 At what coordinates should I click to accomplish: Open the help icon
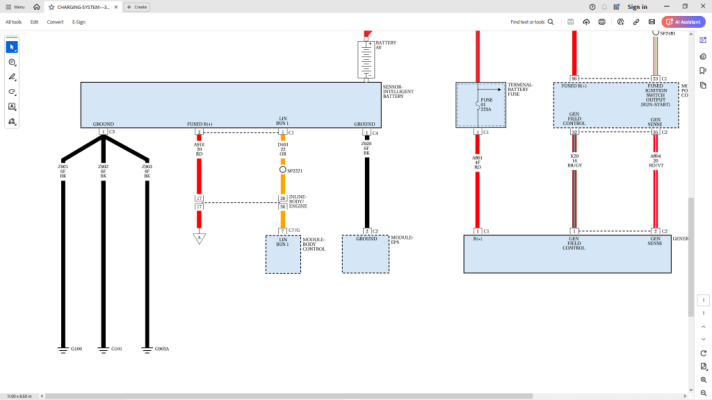(592, 7)
